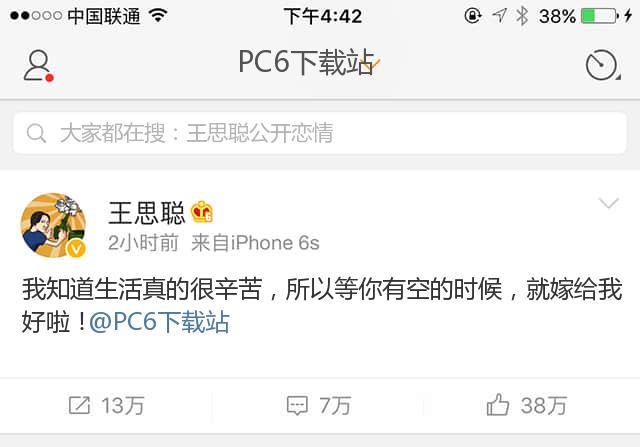Viewport: 640px width, 447px height.
Task: Tap the 2小时前 timestamp
Action: (x=143, y=243)
